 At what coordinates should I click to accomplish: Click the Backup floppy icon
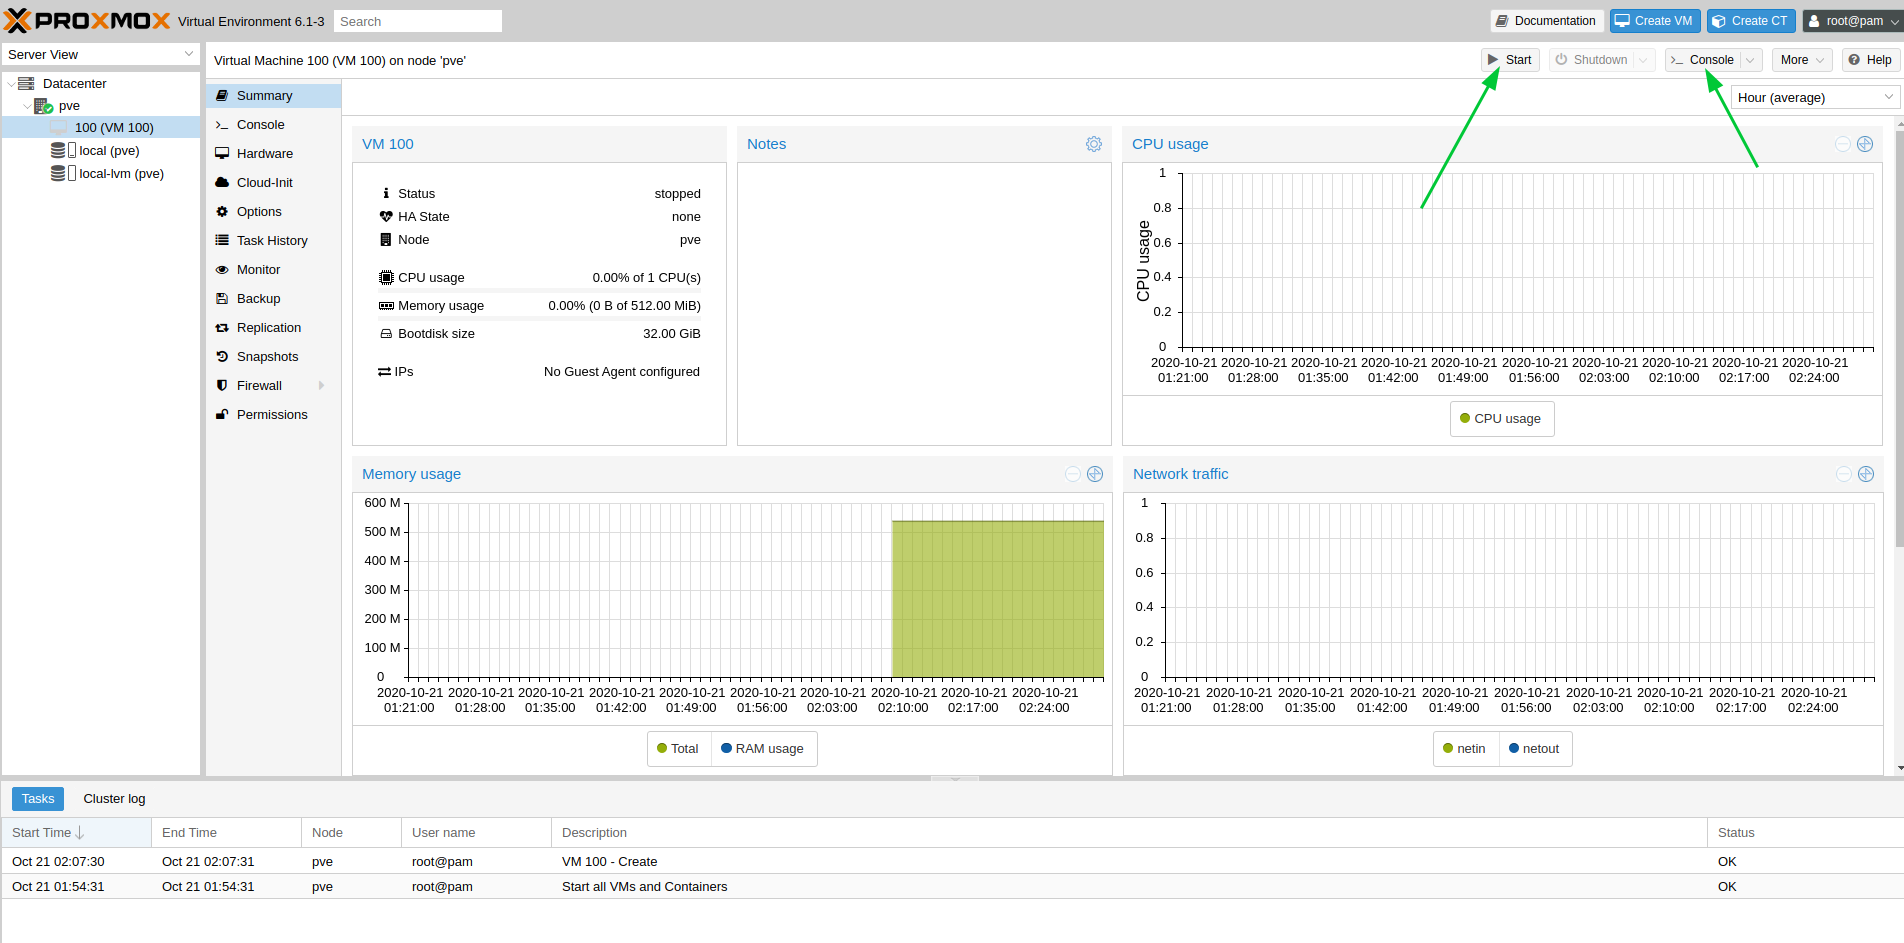[222, 298]
